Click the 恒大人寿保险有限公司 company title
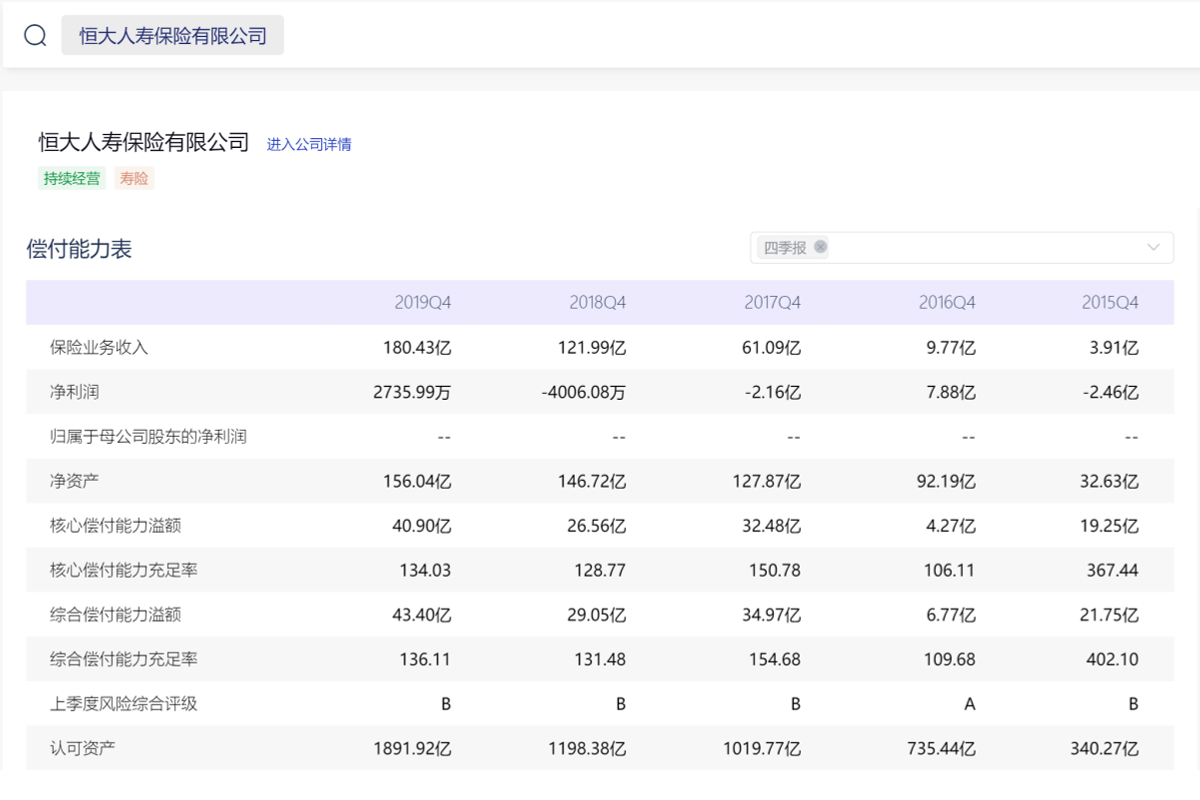The width and height of the screenshot is (1200, 800). (144, 142)
